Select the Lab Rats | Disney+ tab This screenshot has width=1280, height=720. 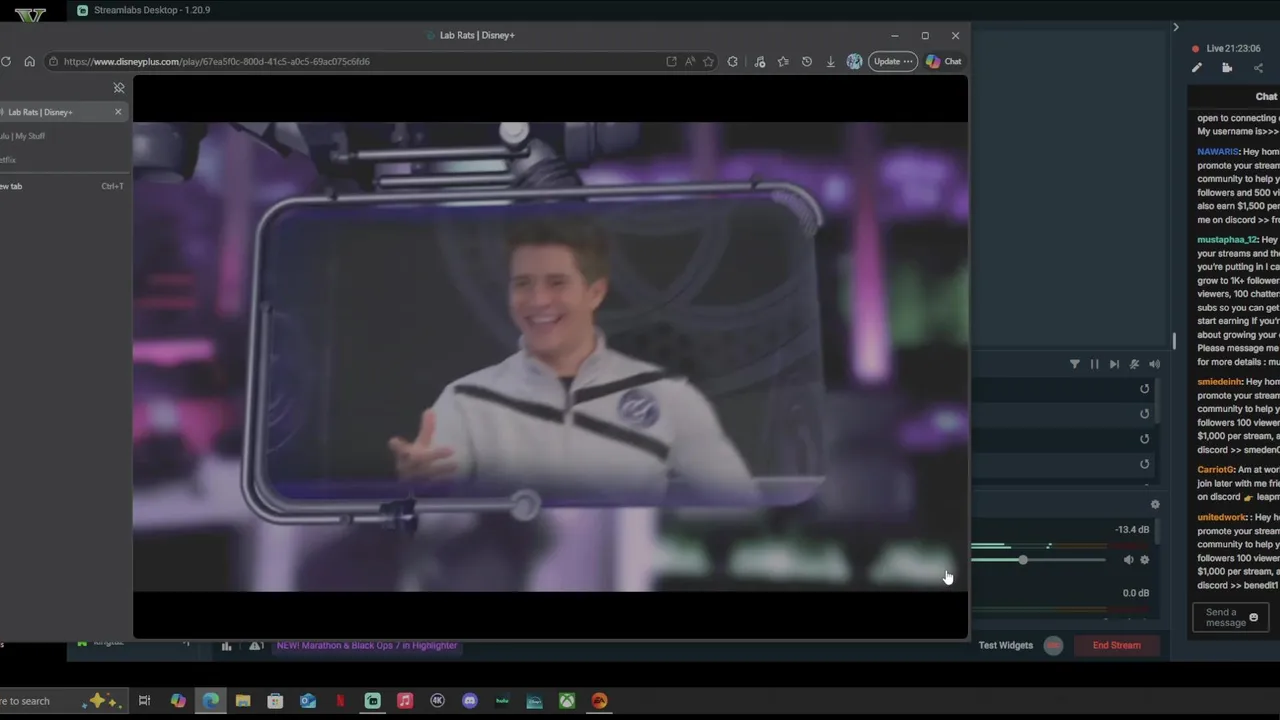pyautogui.click(x=62, y=112)
